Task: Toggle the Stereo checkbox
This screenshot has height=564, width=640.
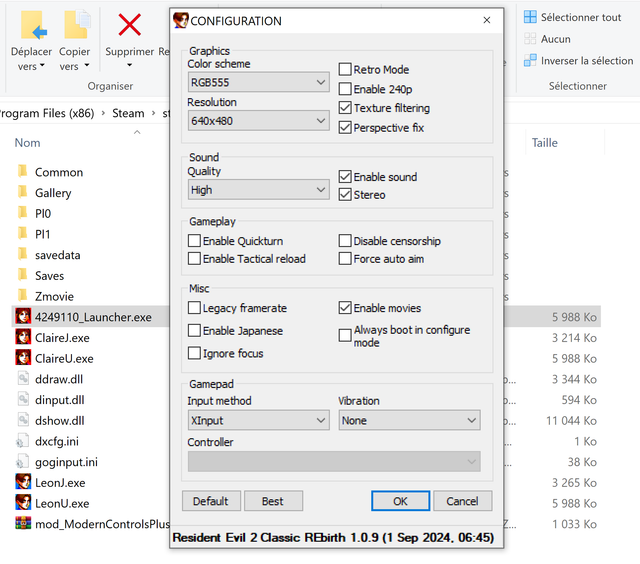Action: 345,195
